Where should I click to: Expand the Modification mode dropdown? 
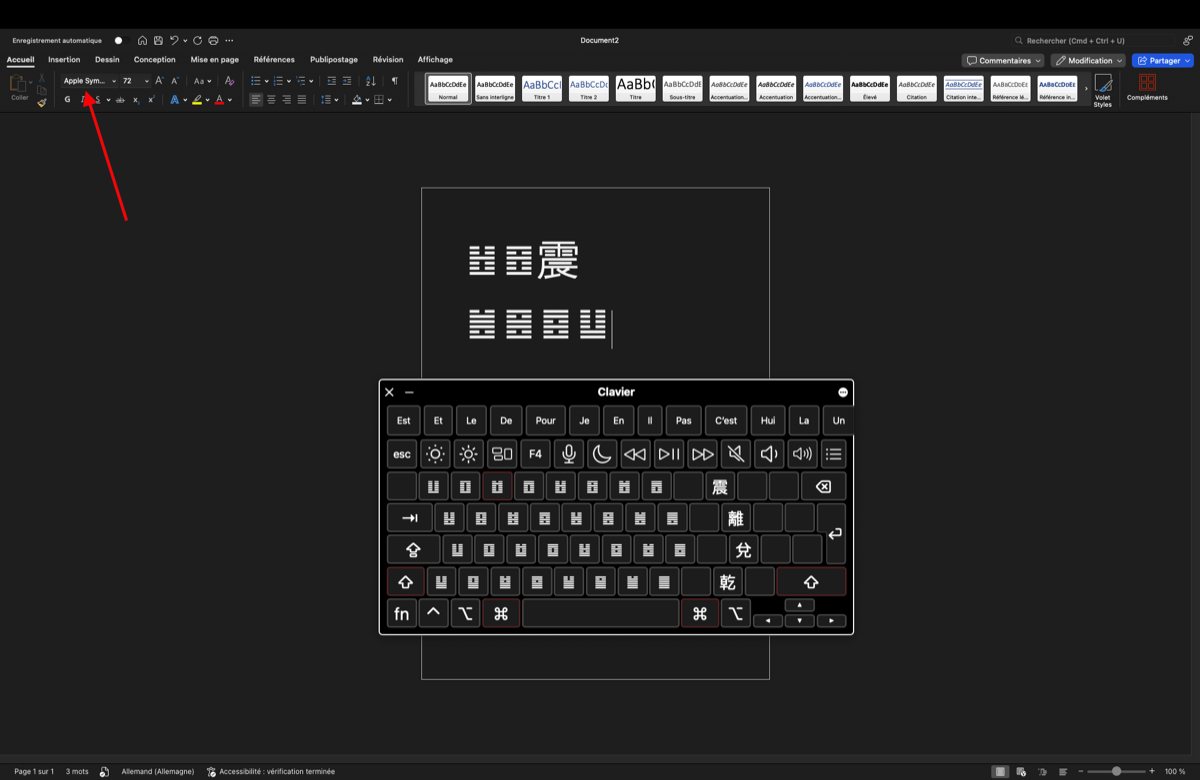[x=1088, y=60]
